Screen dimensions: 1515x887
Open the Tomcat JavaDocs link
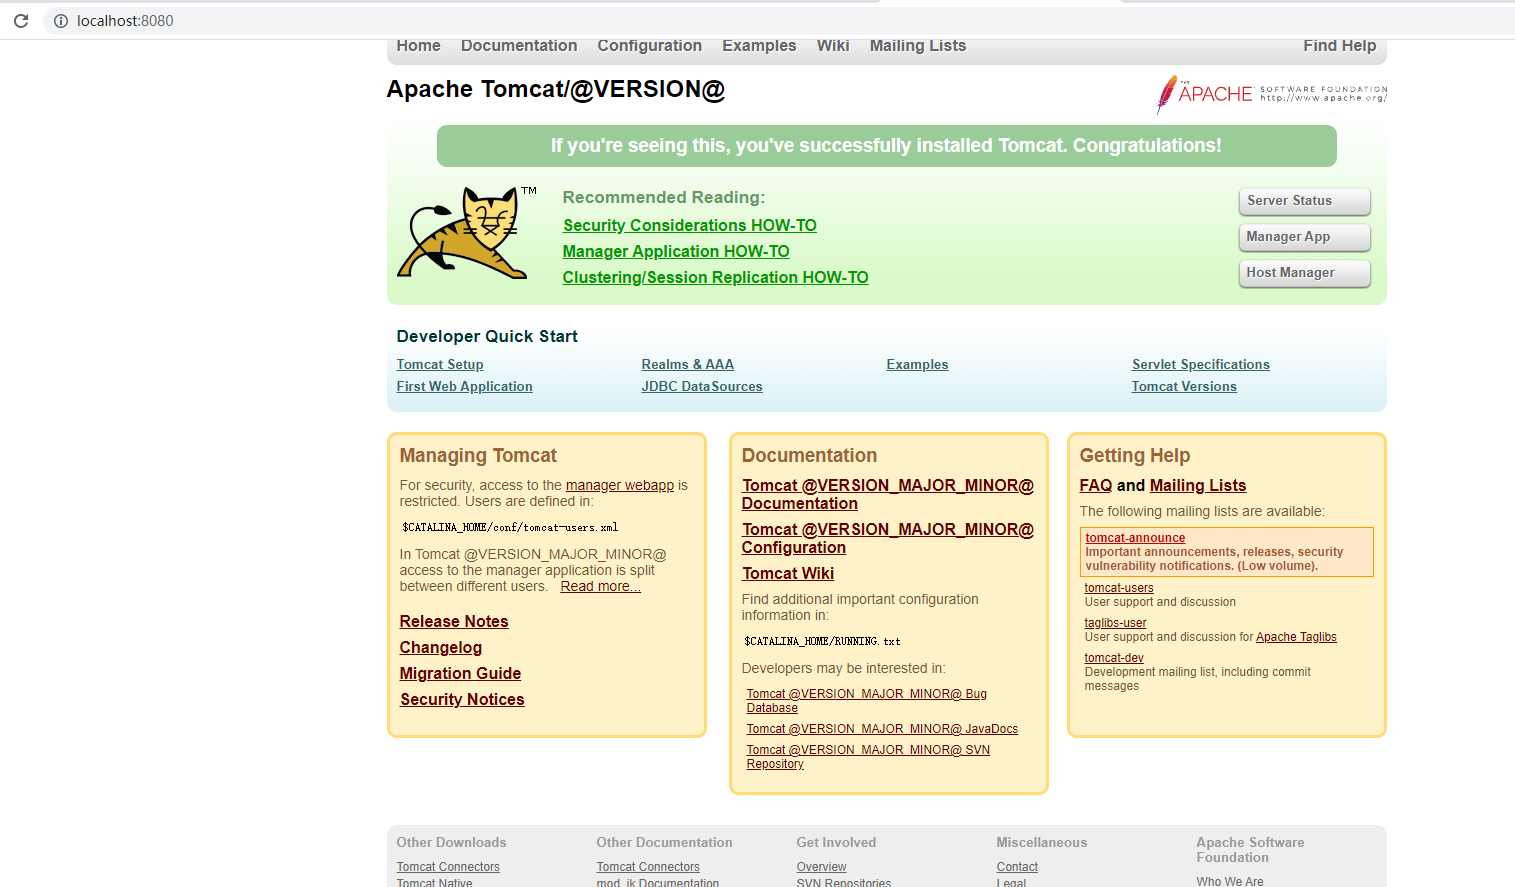pyautogui.click(x=882, y=730)
